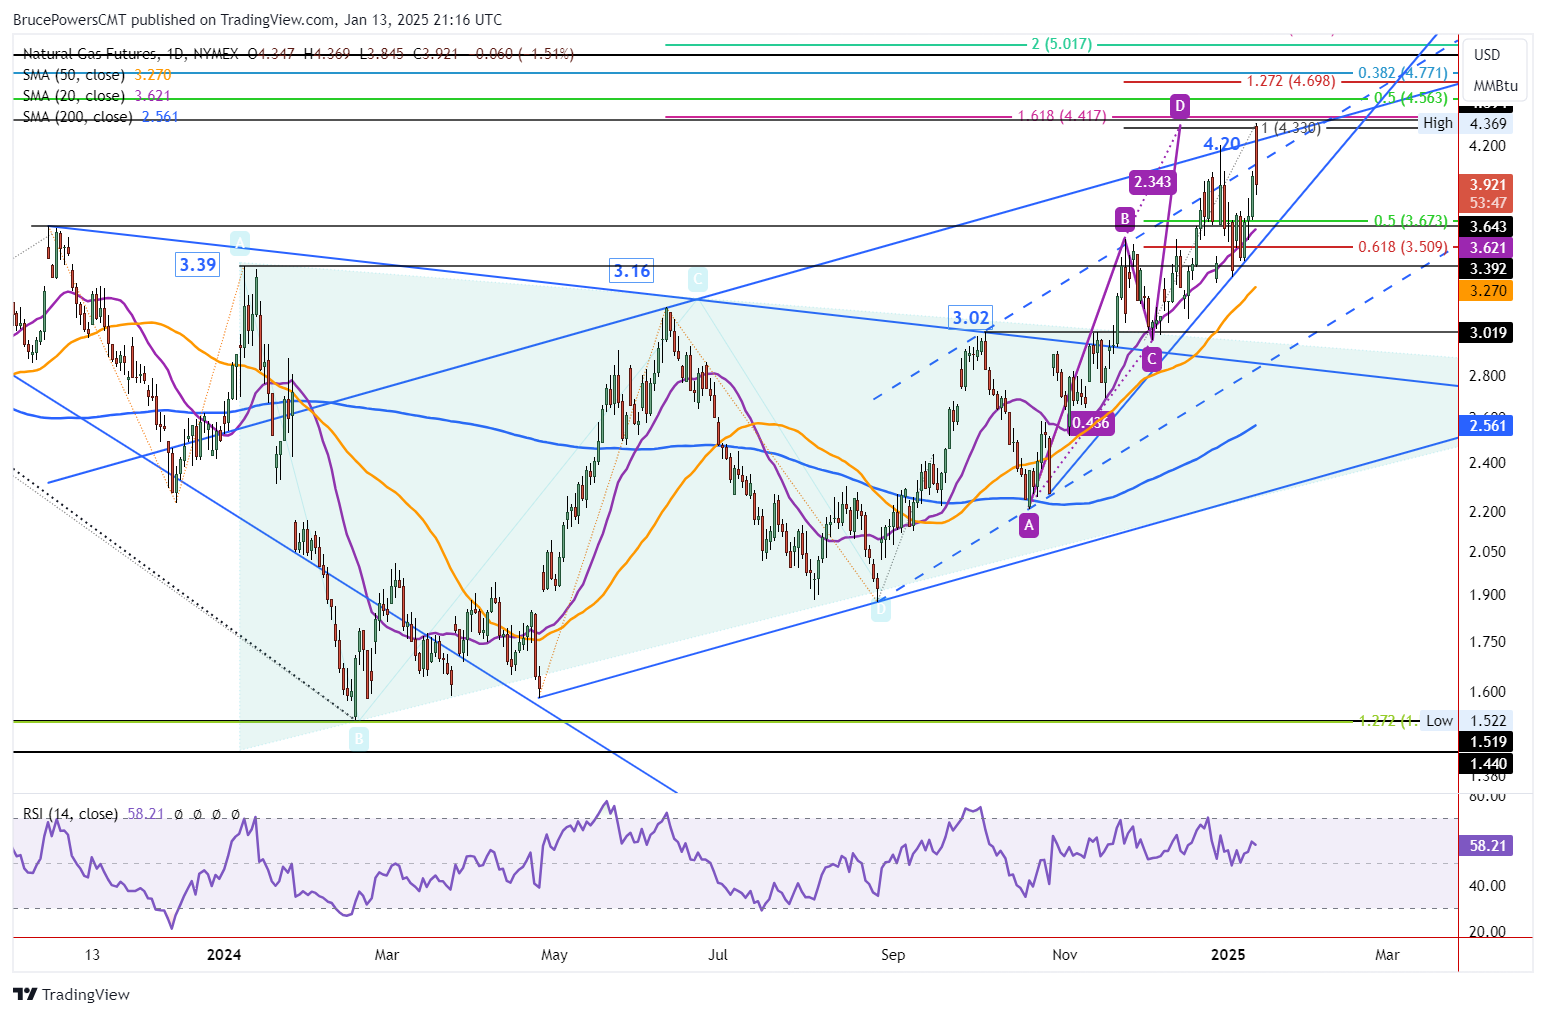Click the 3.39 price callout box
The image size is (1546, 1016).
tap(198, 265)
